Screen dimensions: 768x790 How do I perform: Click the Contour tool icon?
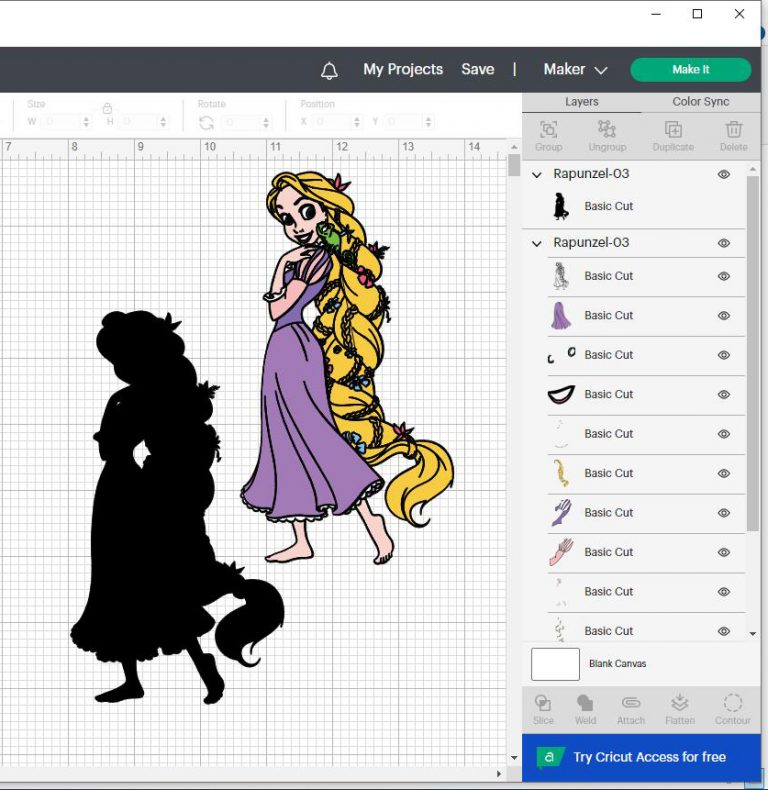pos(733,703)
